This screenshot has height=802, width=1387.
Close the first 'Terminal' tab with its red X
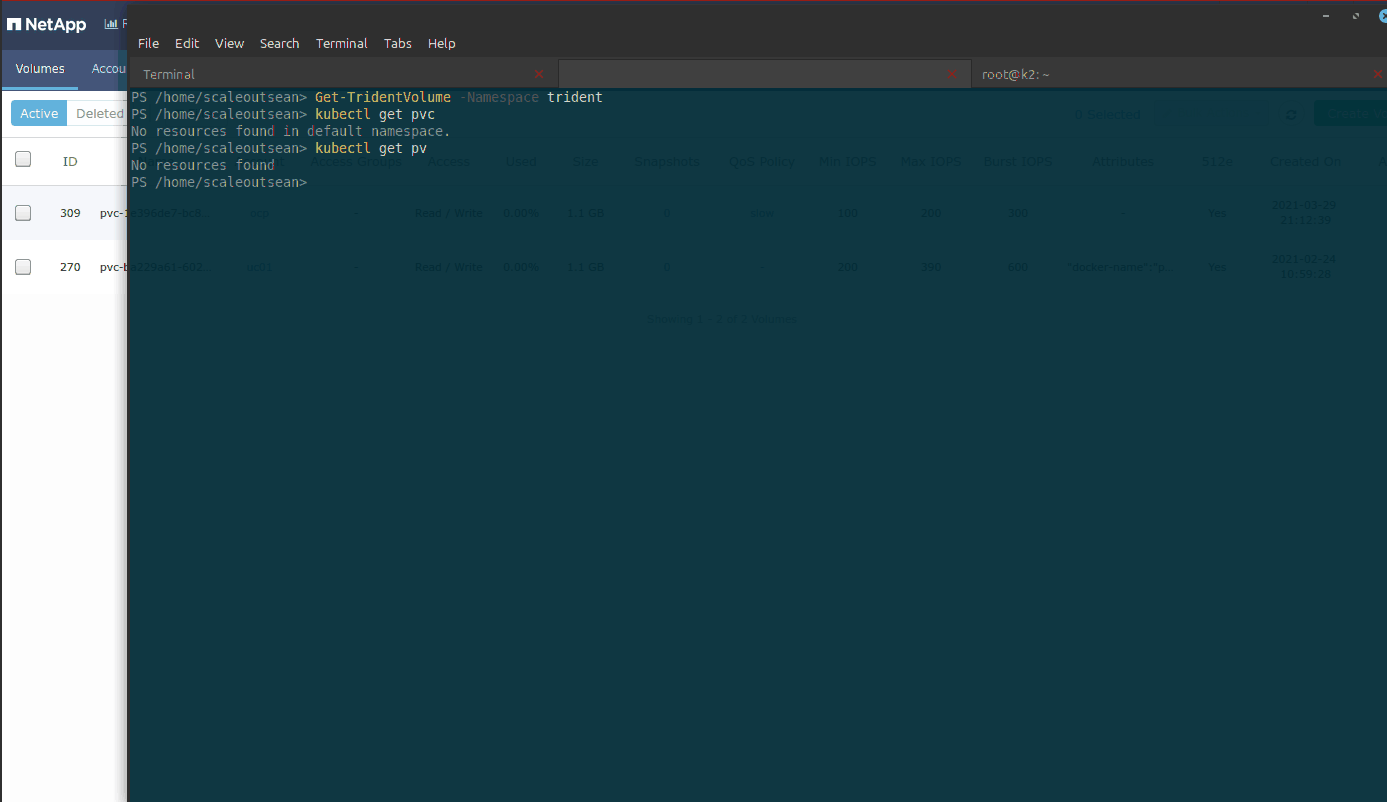539,74
